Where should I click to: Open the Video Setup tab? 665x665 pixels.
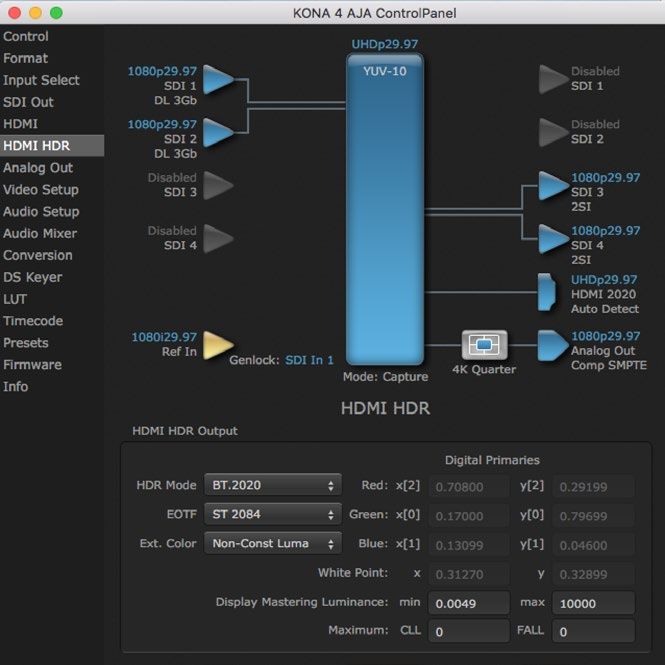tap(52, 190)
